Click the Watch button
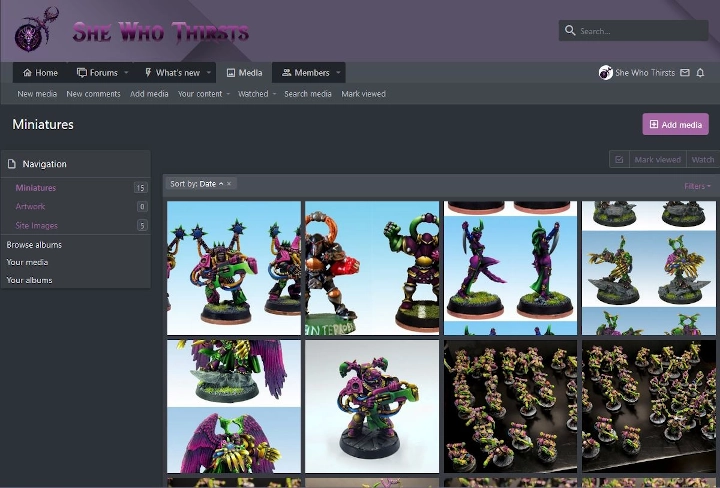720x488 pixels. (703, 159)
